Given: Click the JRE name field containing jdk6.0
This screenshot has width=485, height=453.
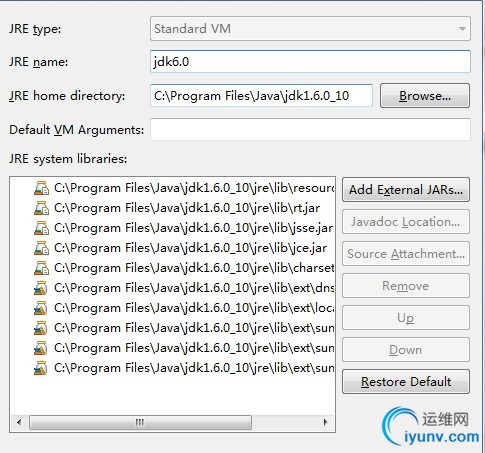Looking at the screenshot, I should point(310,62).
